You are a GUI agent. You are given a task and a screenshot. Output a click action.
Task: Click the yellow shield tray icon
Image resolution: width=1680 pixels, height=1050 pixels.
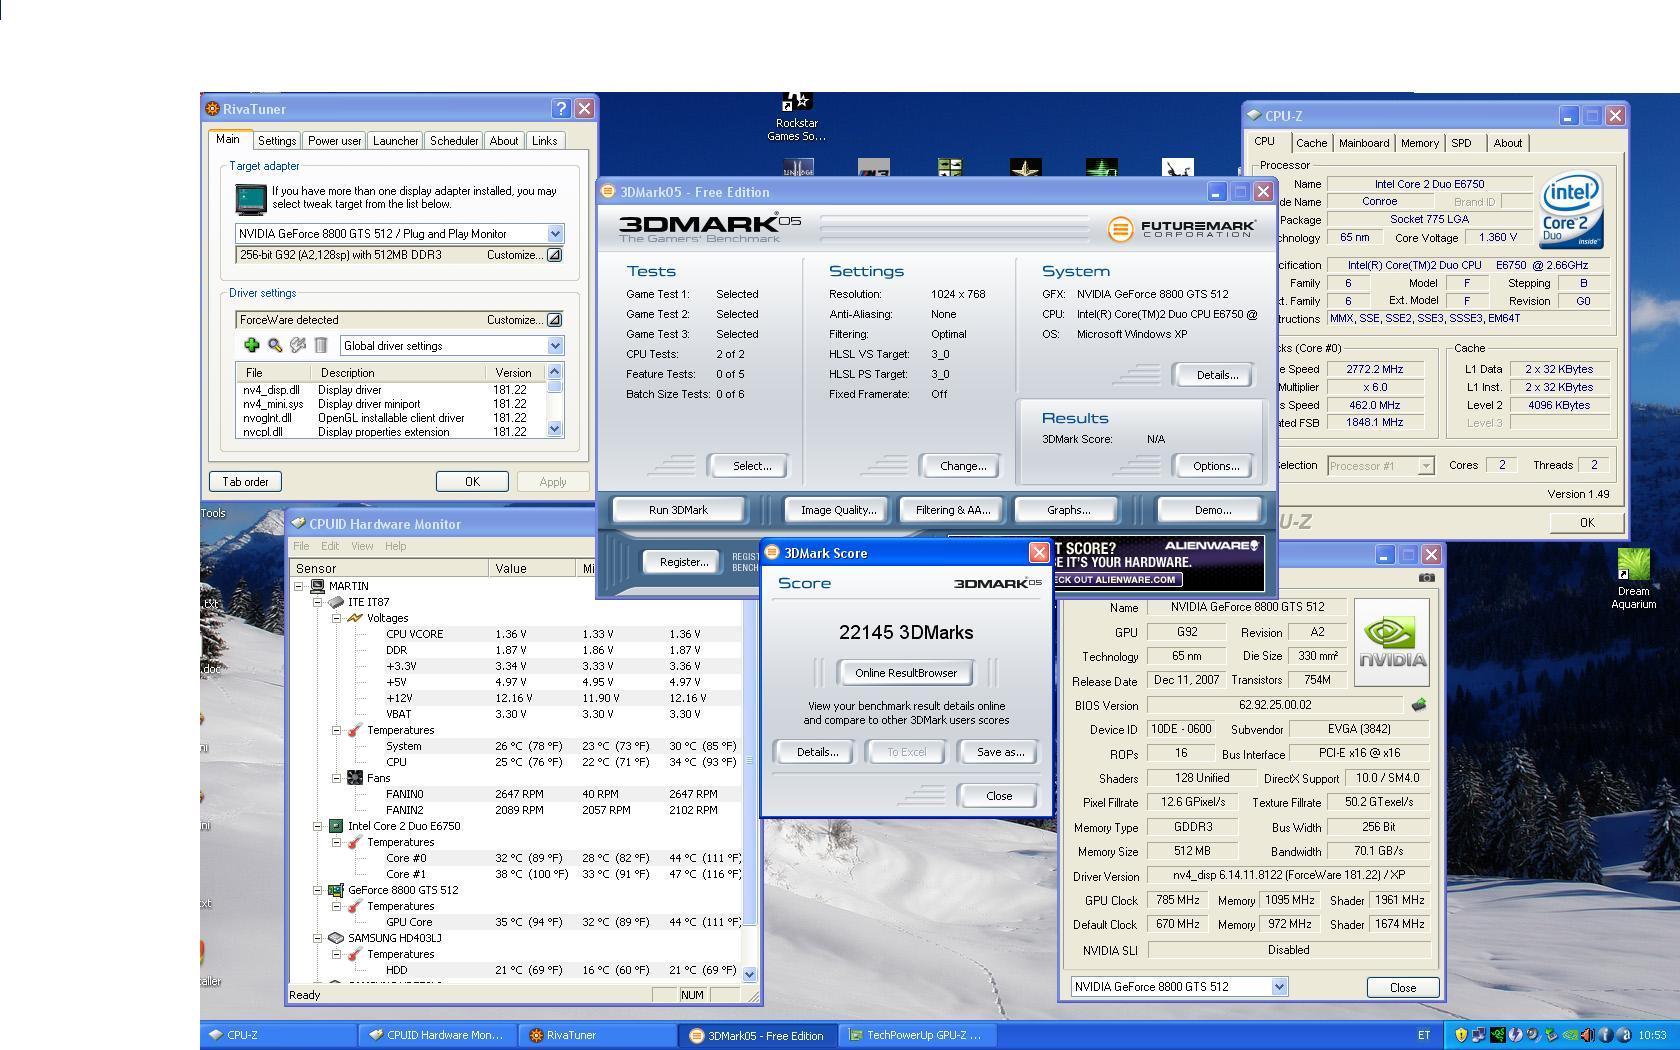[1461, 1035]
